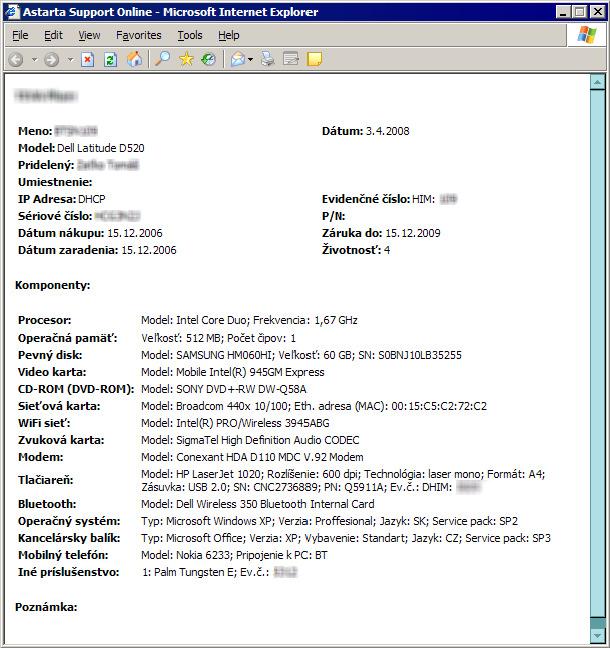Click the 'Palm Tungsten E' accessory line

[219, 572]
